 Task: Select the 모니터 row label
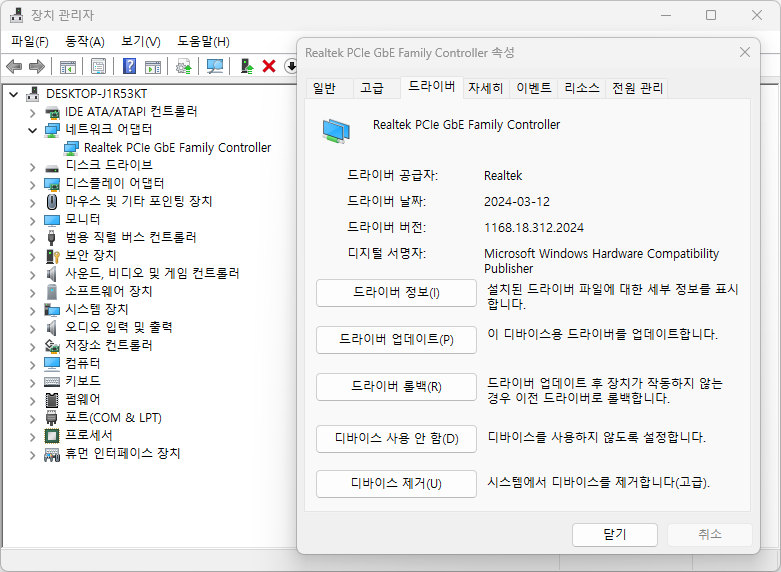click(x=83, y=220)
